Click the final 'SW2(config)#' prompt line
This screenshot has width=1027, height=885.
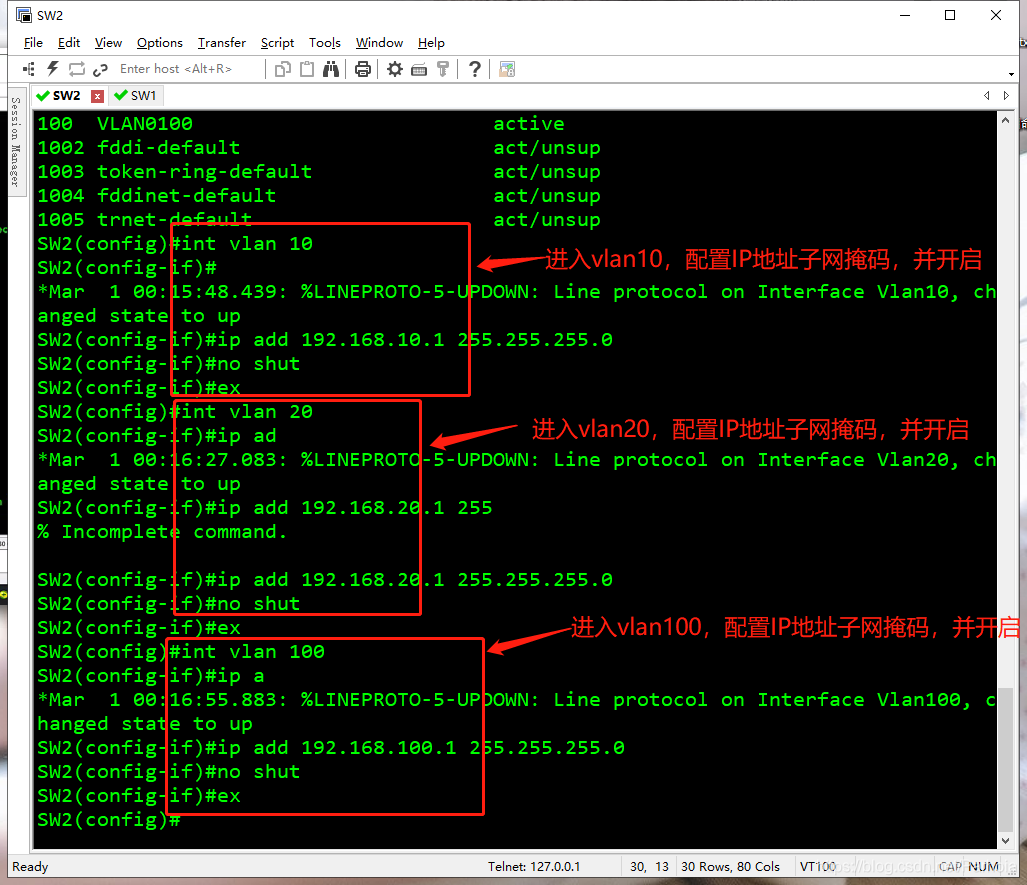pyautogui.click(x=109, y=819)
